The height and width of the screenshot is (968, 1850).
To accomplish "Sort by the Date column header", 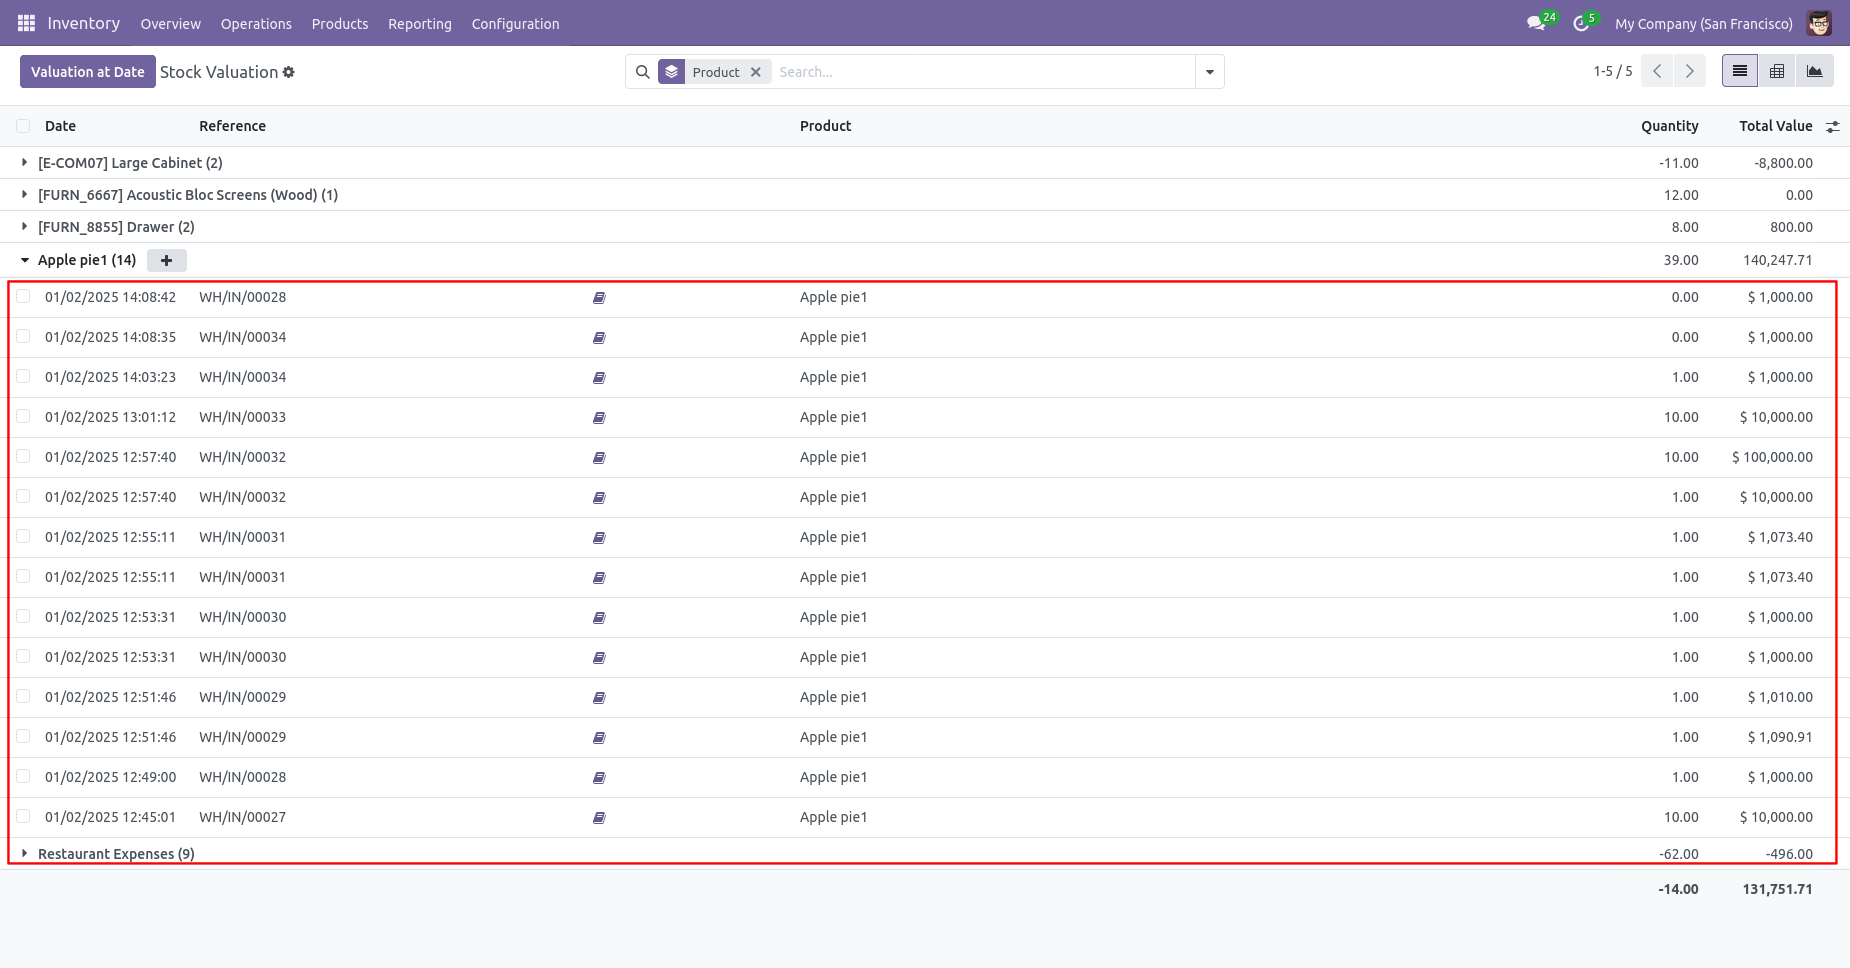I will click(60, 126).
